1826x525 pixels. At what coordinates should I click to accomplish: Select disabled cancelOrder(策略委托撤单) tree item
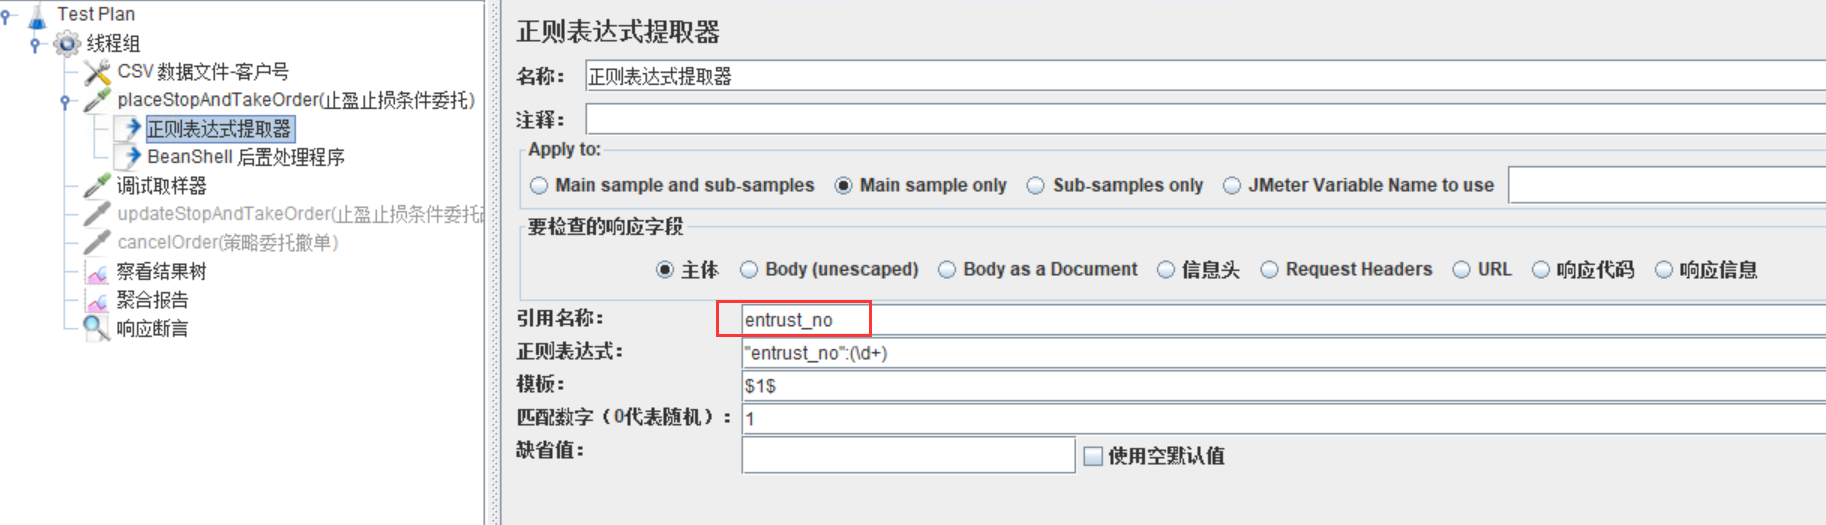(227, 243)
